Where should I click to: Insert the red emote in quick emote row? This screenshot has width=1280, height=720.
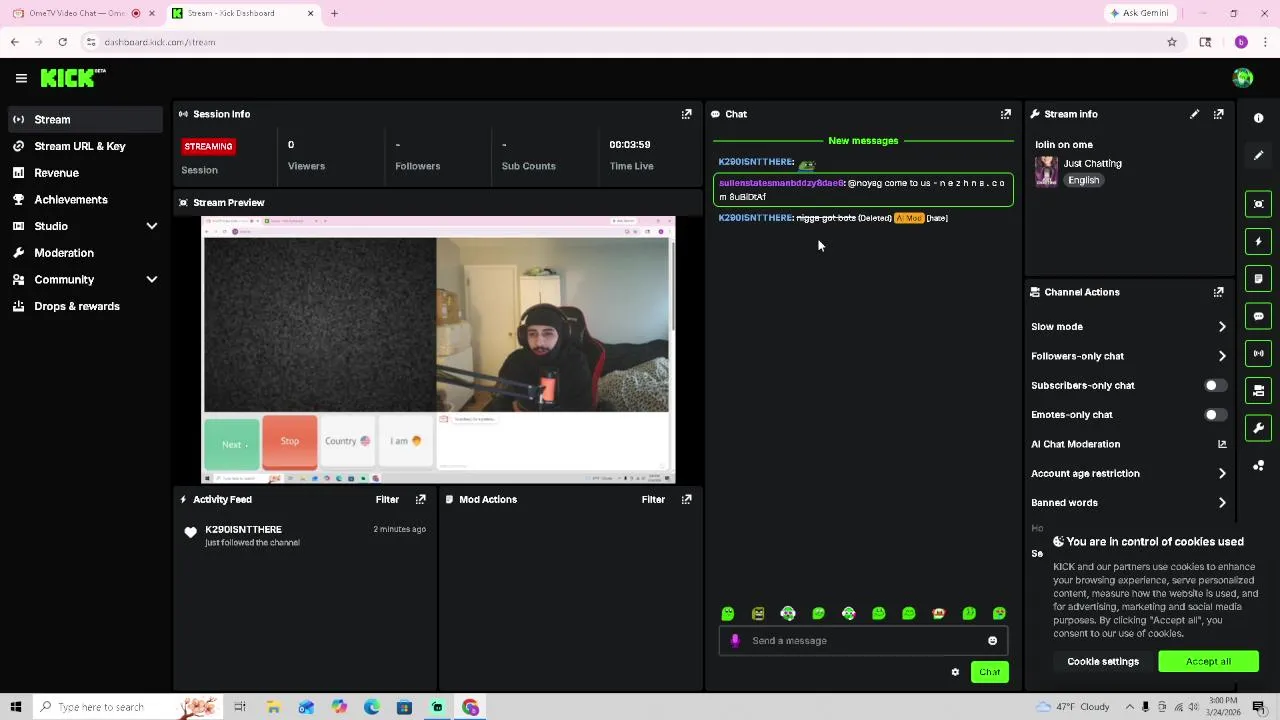coord(939,613)
